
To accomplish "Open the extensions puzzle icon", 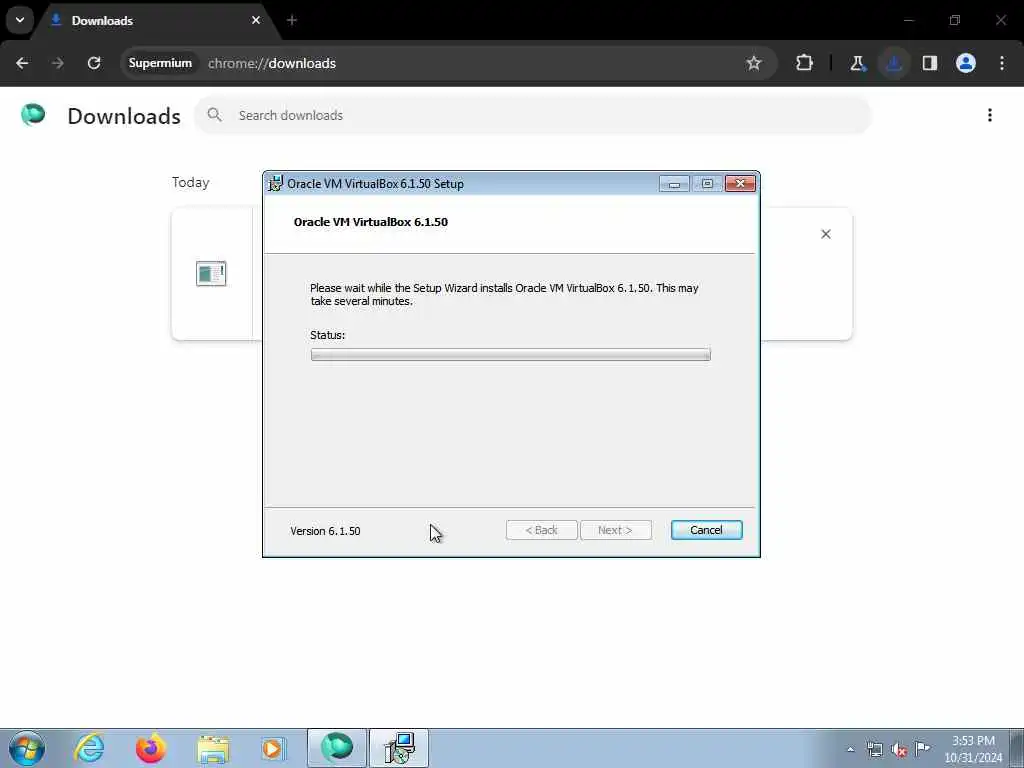I will pos(805,63).
